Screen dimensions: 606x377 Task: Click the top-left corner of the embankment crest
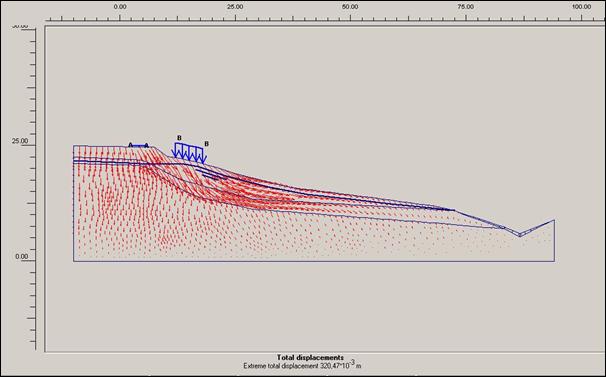[73, 146]
